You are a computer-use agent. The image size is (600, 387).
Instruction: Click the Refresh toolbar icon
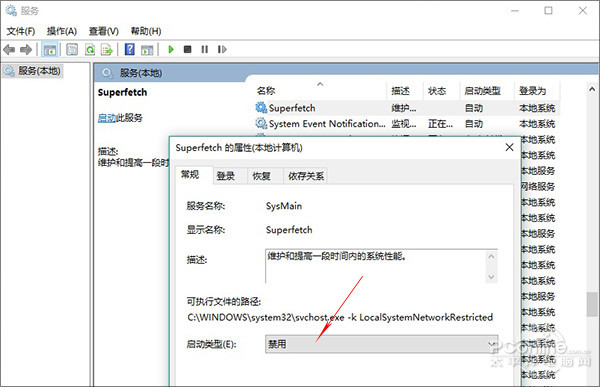click(90, 49)
